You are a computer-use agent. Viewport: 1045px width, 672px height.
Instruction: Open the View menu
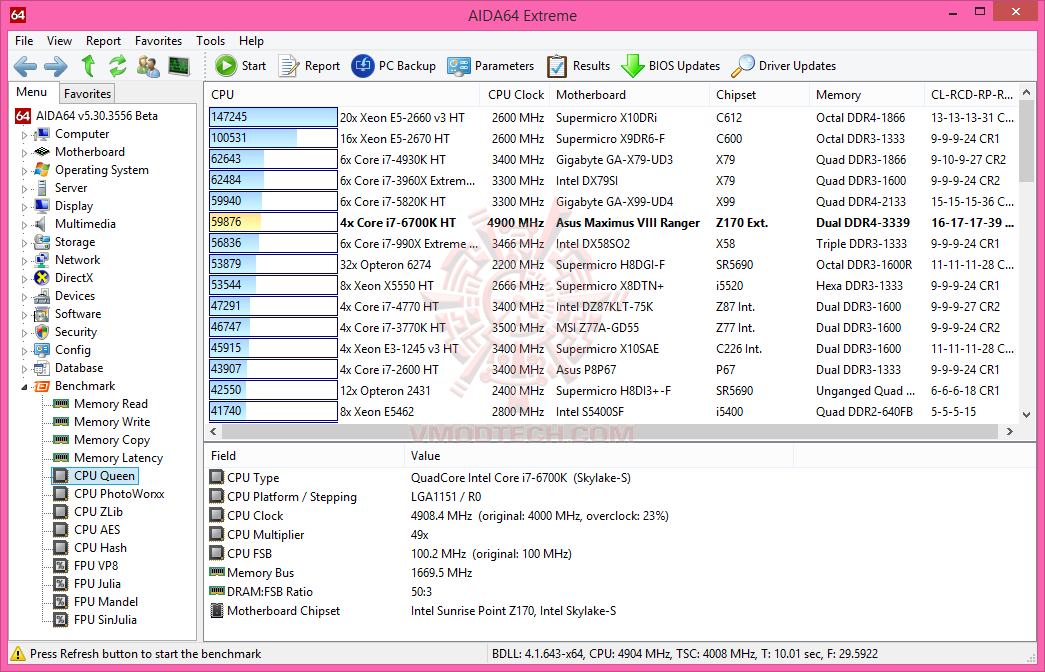point(59,41)
